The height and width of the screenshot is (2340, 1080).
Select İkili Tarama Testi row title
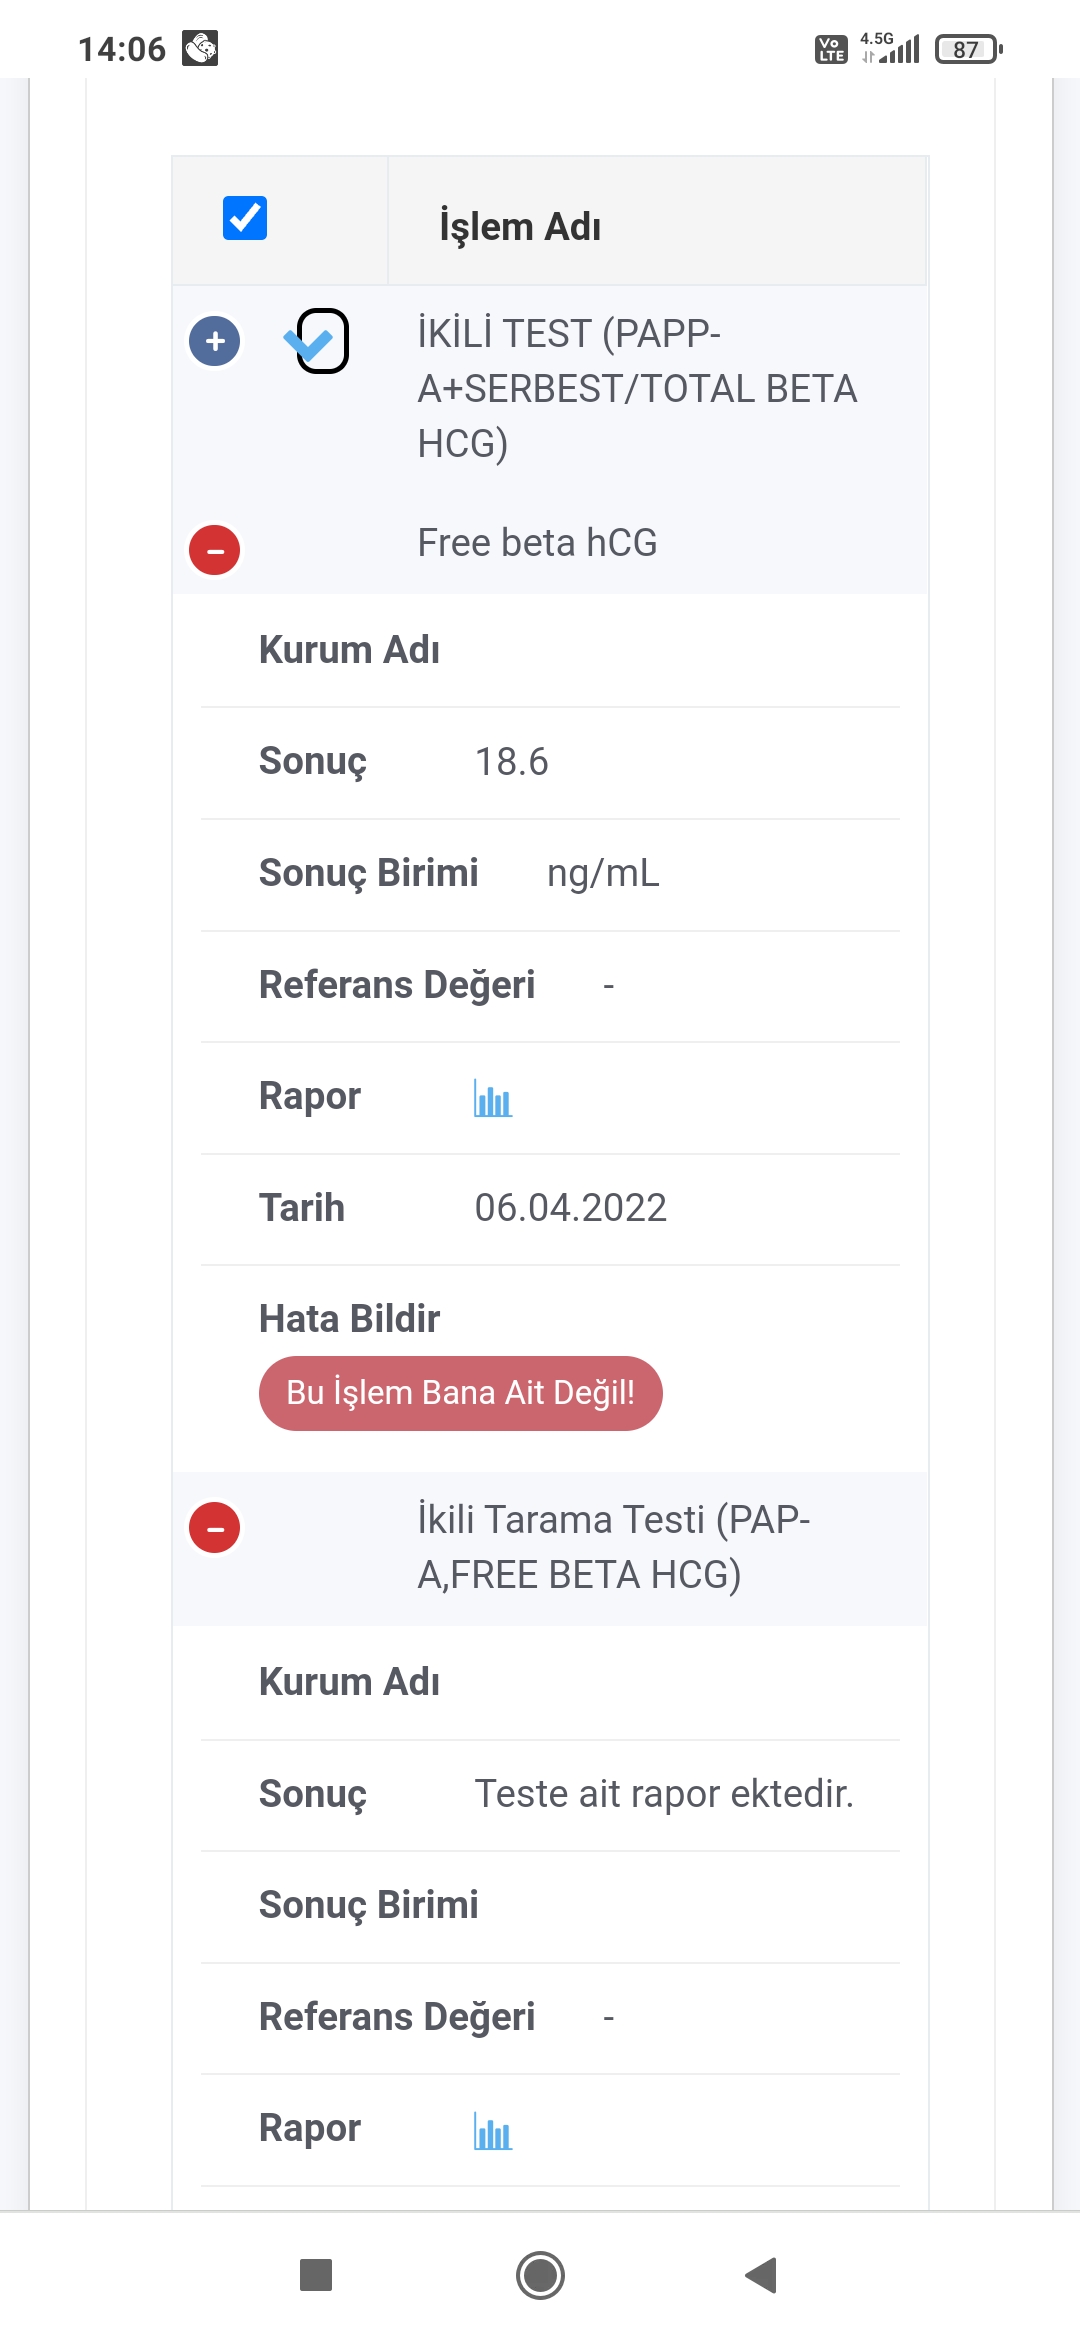point(613,1547)
